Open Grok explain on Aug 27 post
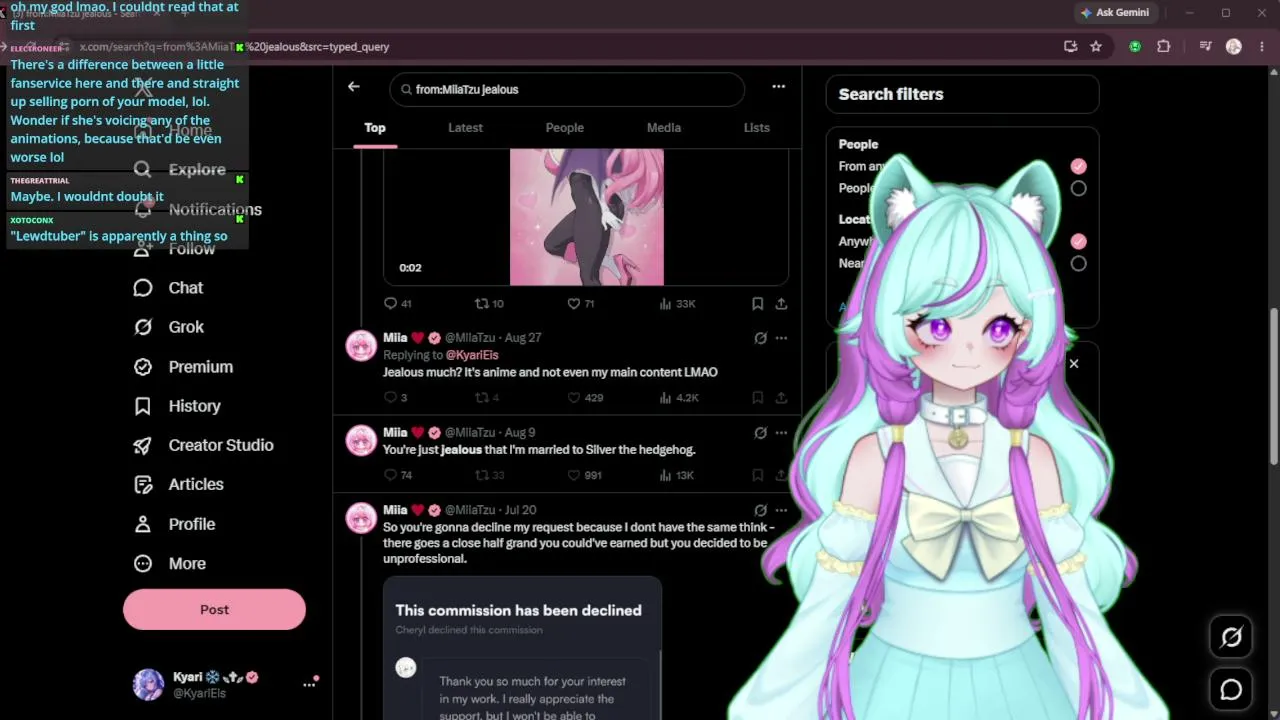1280x720 pixels. [760, 338]
